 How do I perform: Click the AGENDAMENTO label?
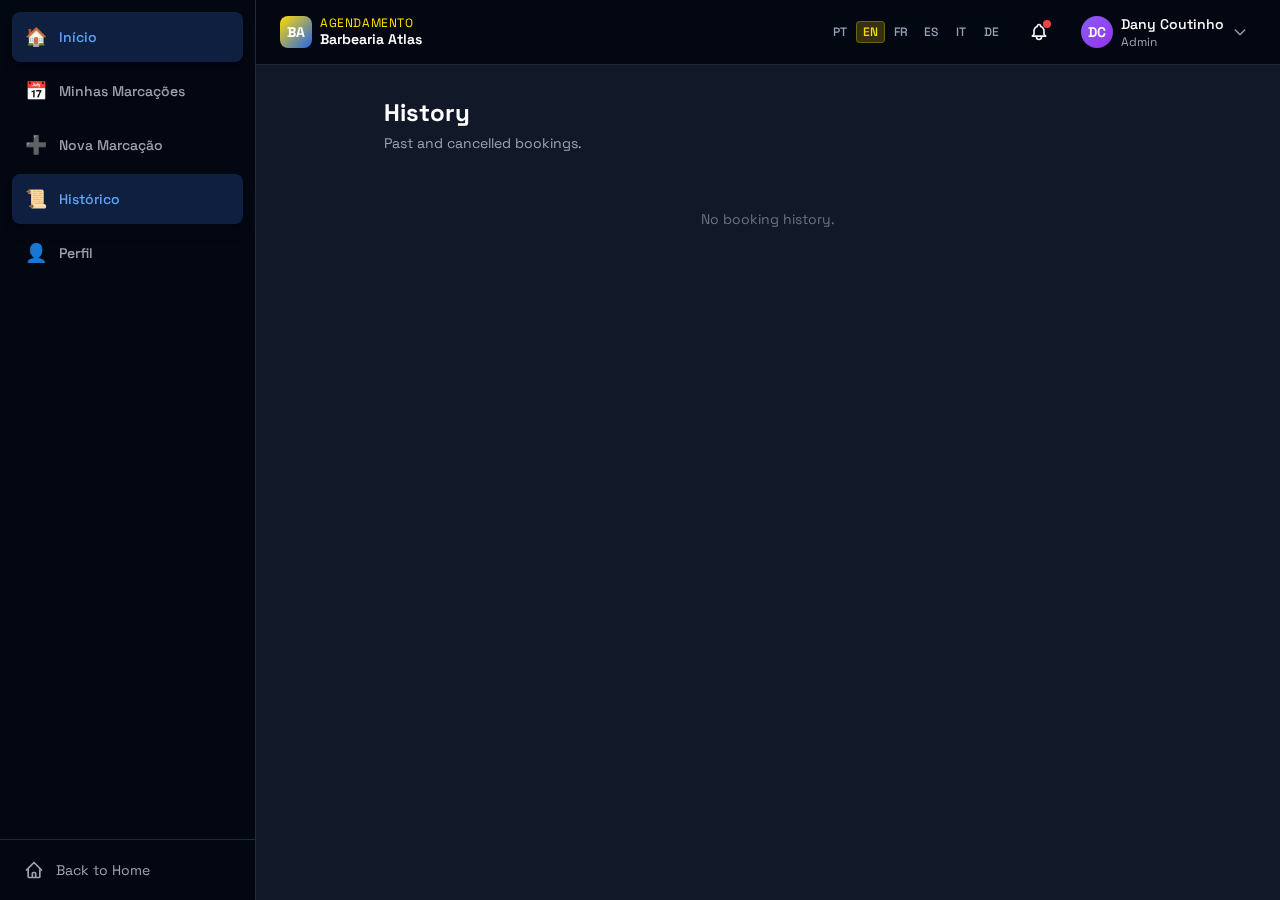click(367, 23)
